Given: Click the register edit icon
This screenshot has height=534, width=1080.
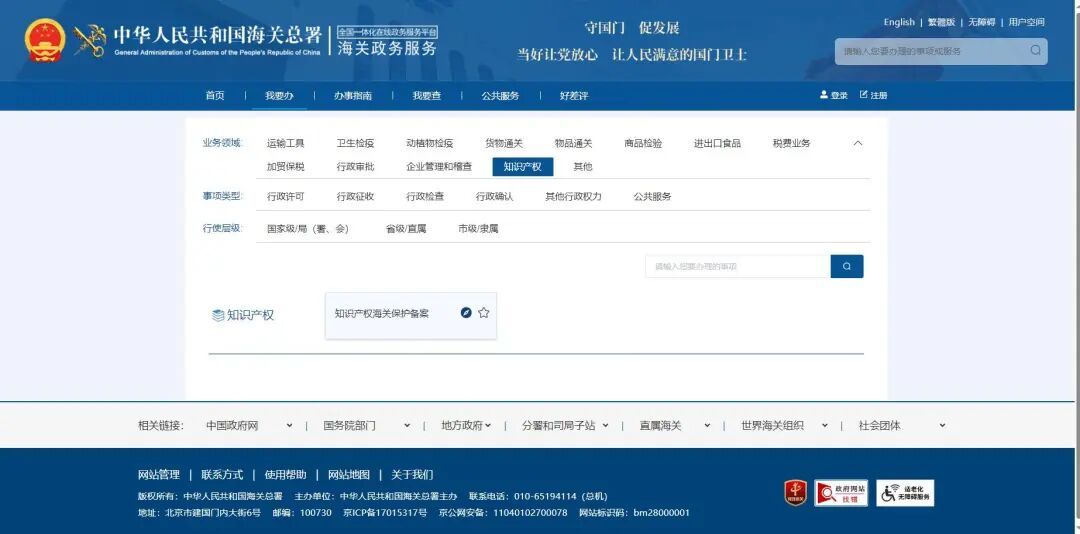Looking at the screenshot, I should (x=864, y=95).
